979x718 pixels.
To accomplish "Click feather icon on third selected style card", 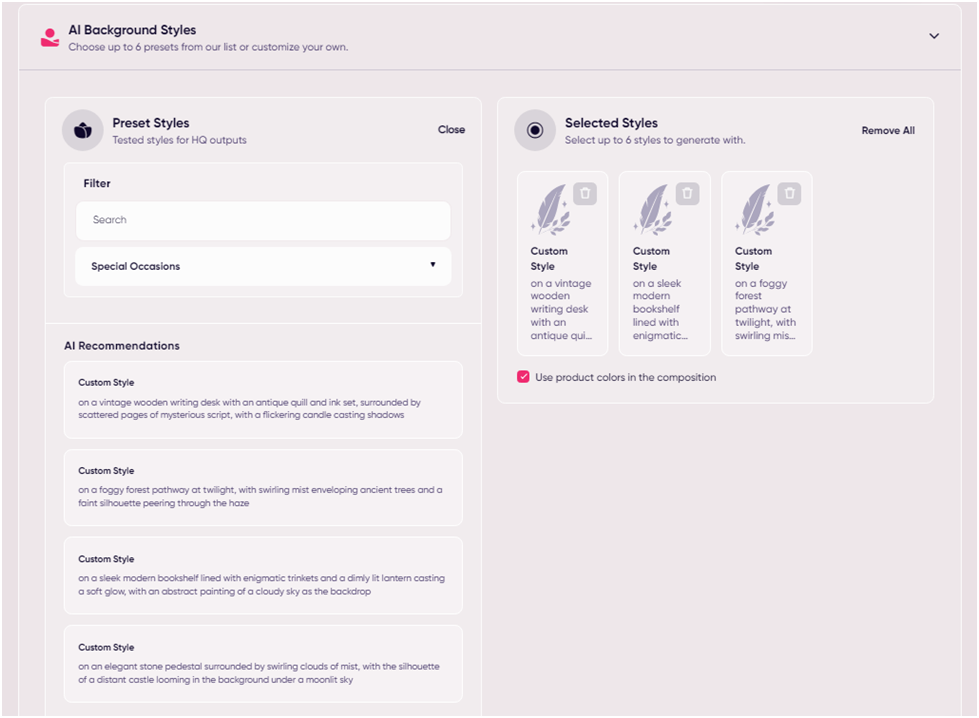I will [755, 209].
